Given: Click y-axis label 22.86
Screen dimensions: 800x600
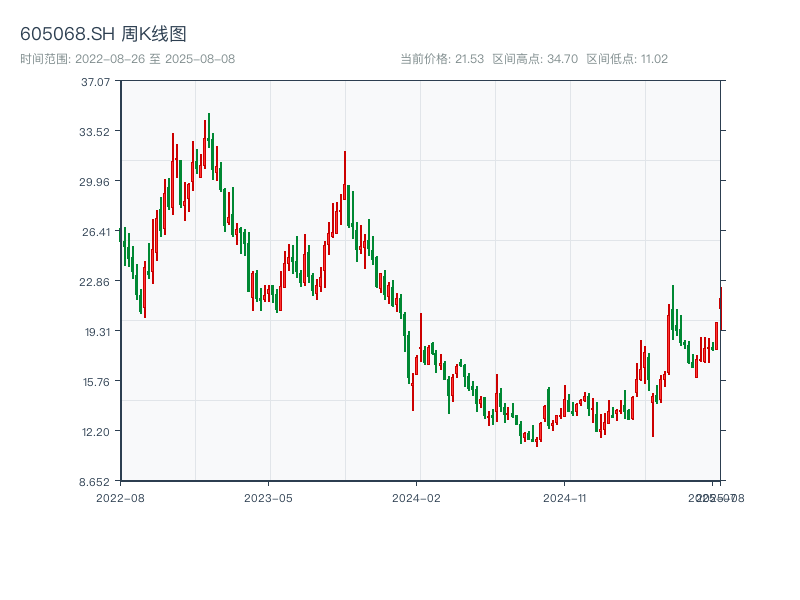Looking at the screenshot, I should point(94,282).
